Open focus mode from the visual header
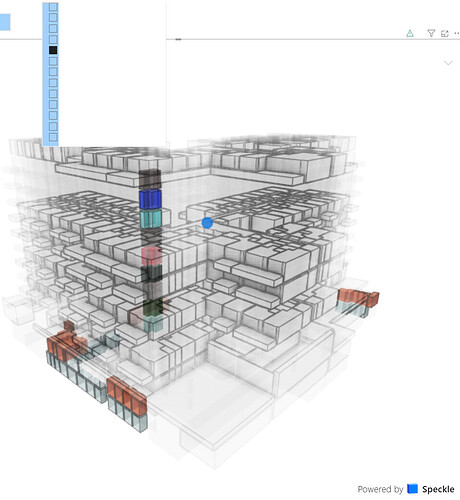This screenshot has width=460, height=500. pos(445,33)
